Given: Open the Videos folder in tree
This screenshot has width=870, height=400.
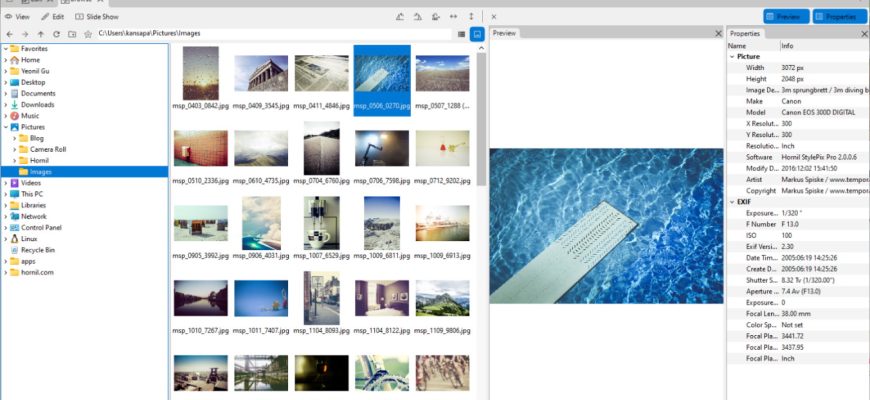Looking at the screenshot, I should (x=26, y=183).
